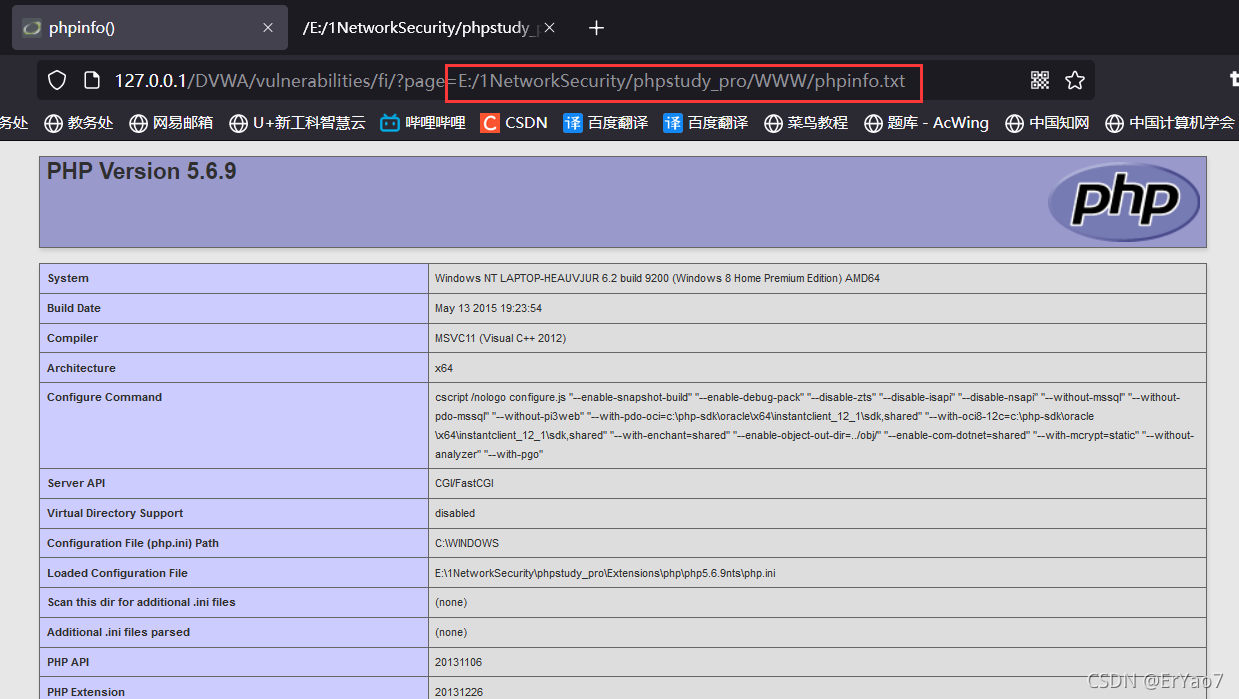Image resolution: width=1239 pixels, height=699 pixels.
Task: Click the Virtual Directory Support label
Action: (115, 513)
